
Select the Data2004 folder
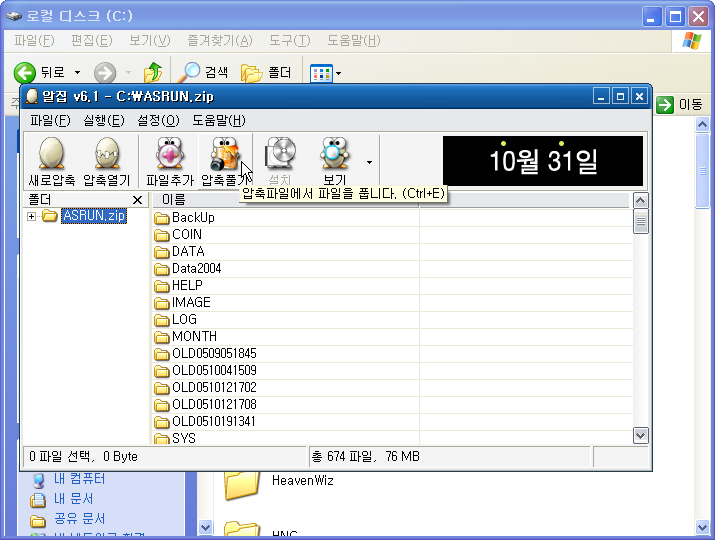tap(197, 268)
